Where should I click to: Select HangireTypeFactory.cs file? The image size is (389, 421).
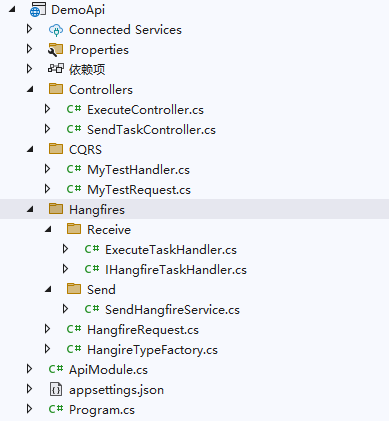point(152,350)
